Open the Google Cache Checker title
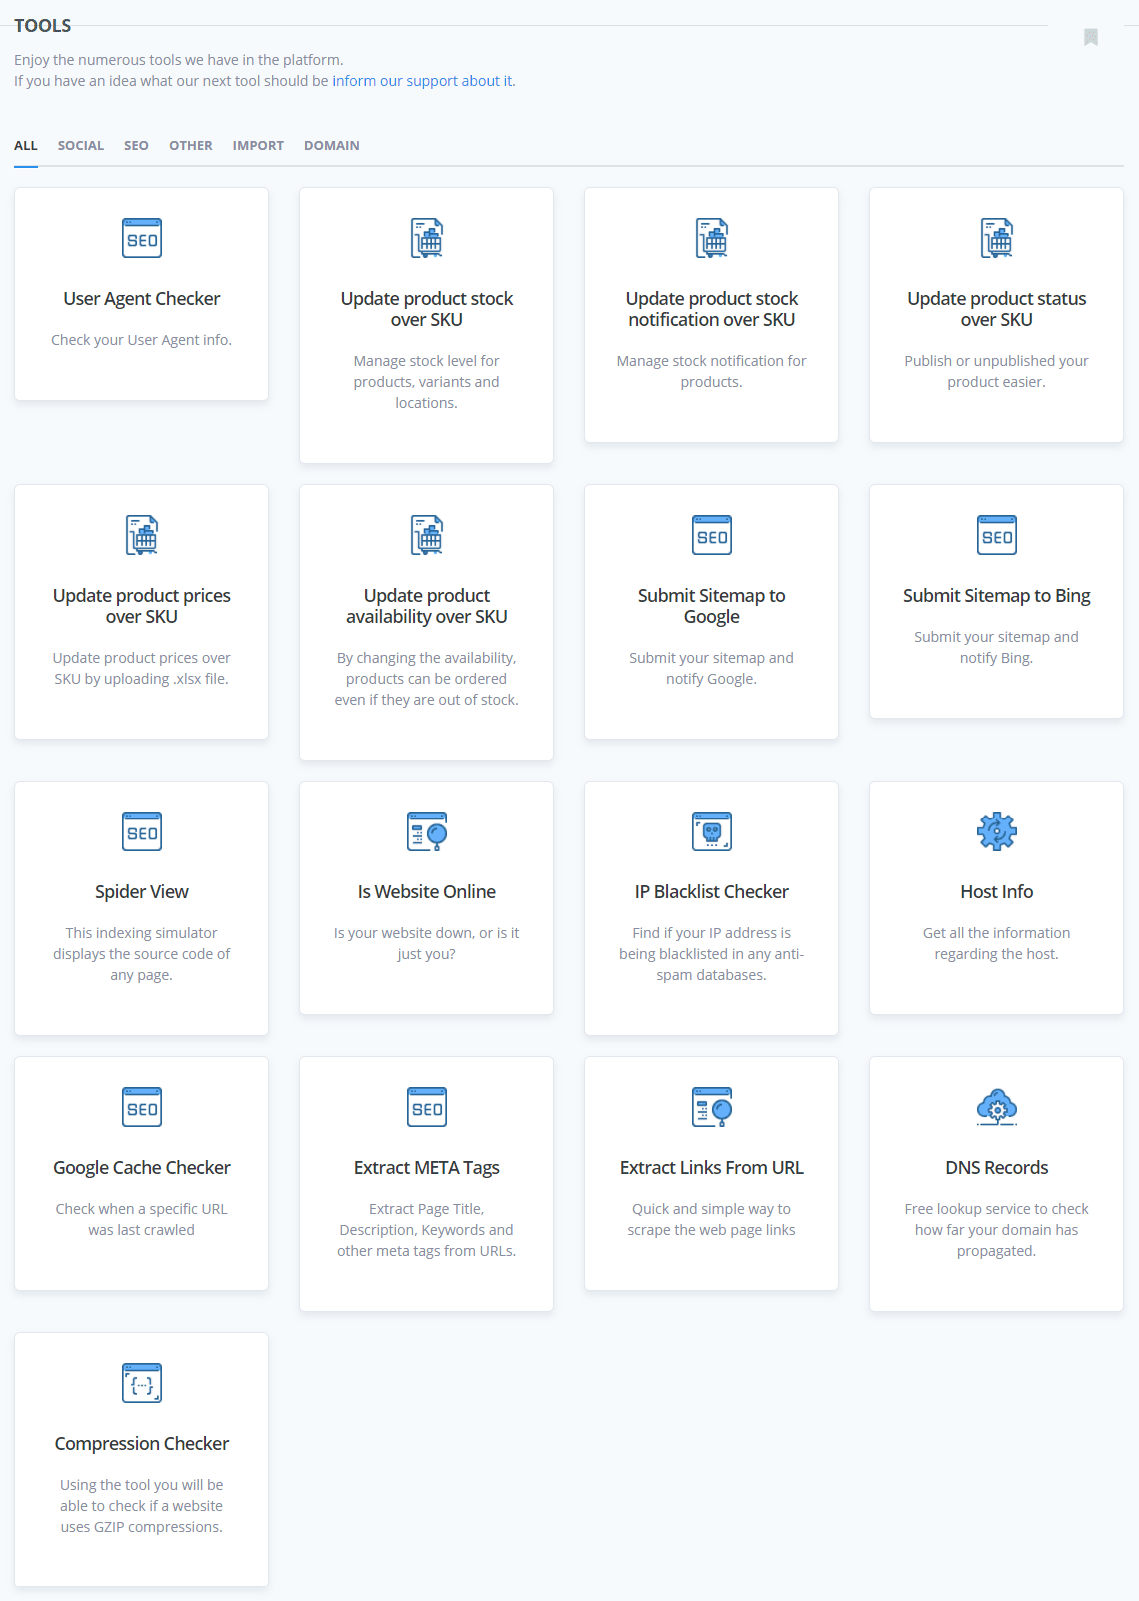The width and height of the screenshot is (1139, 1601). [142, 1168]
